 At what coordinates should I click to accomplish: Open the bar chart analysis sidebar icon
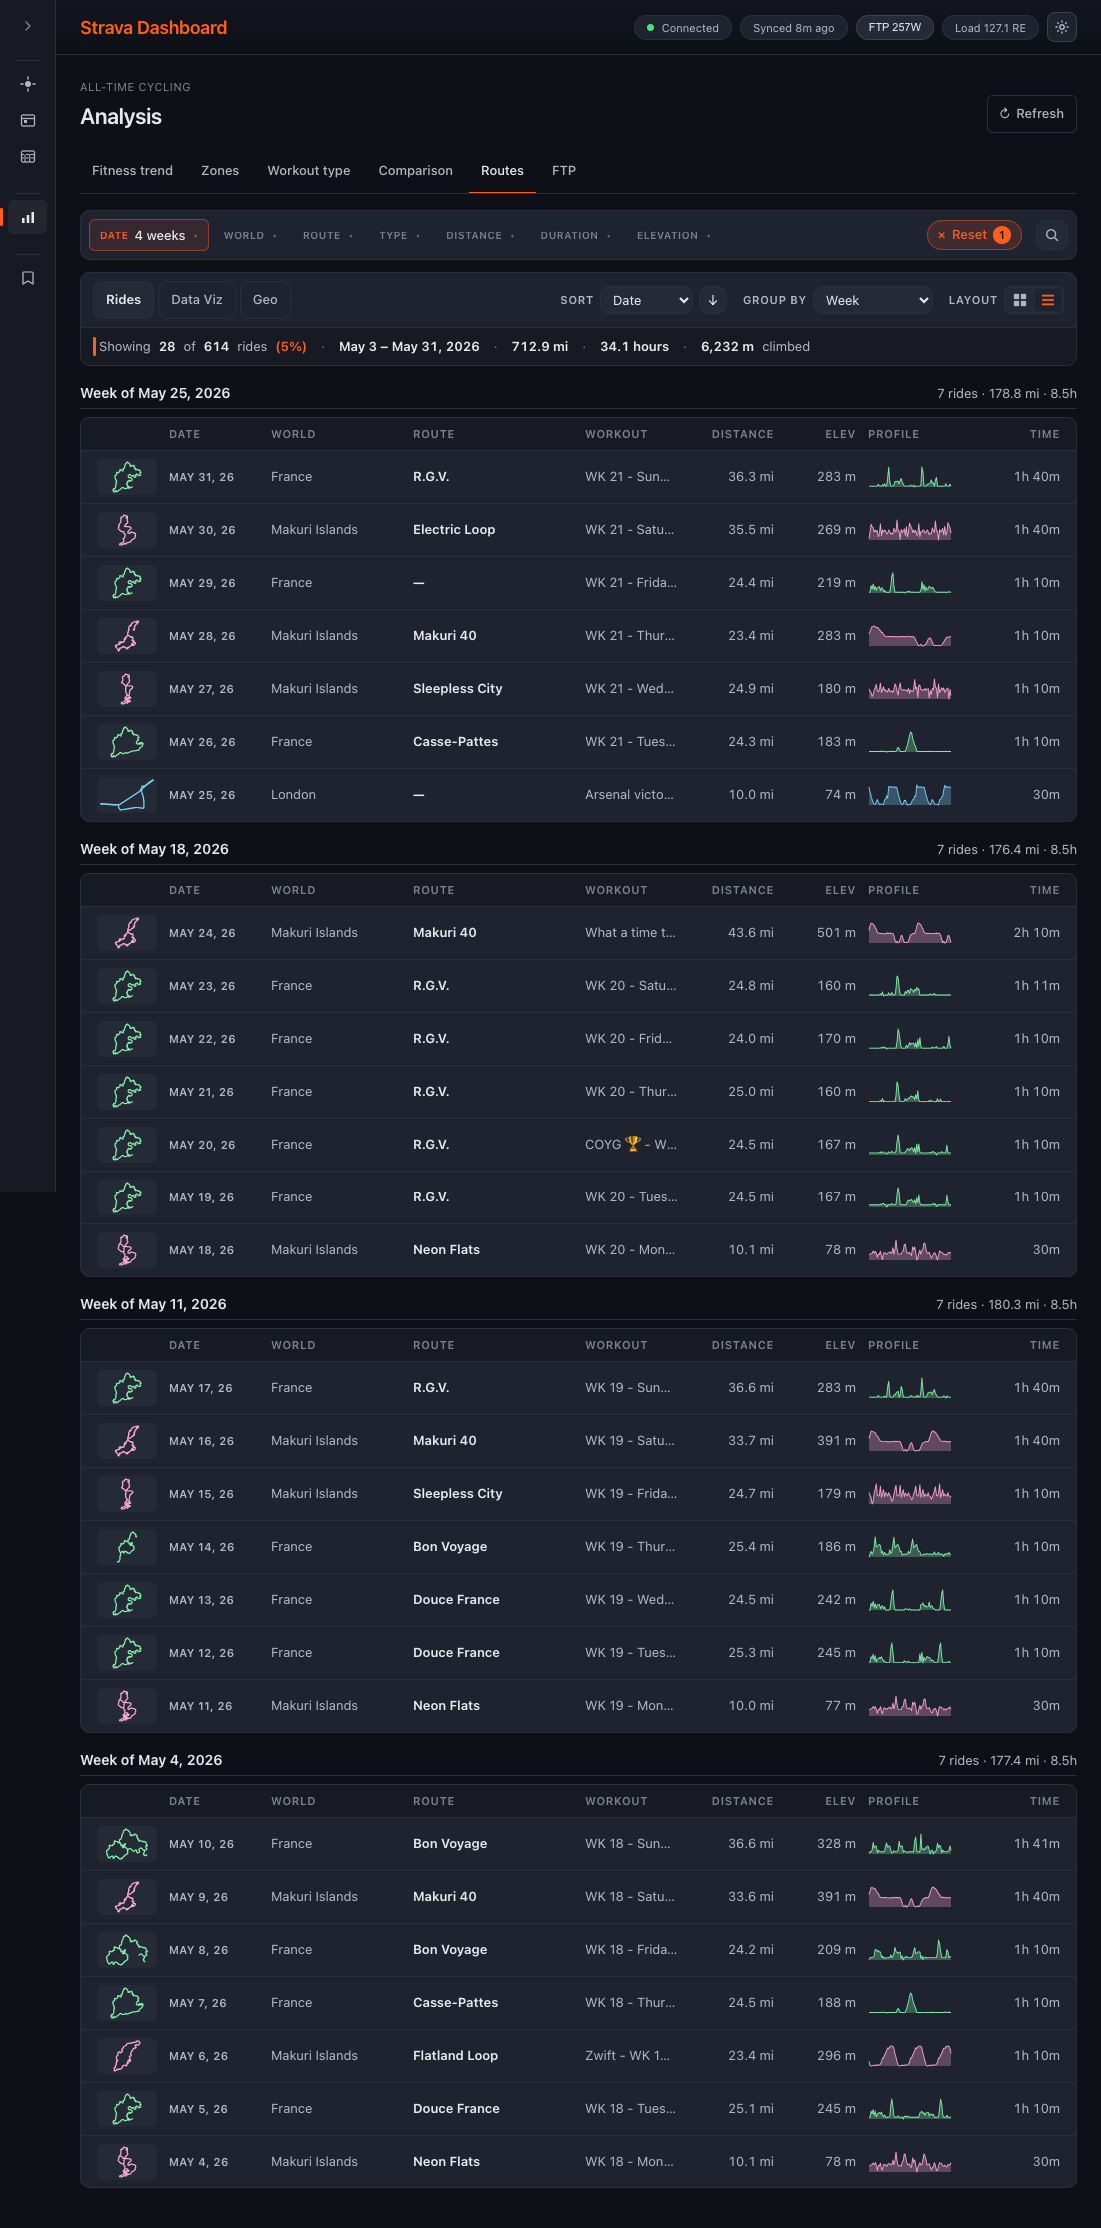pos(28,217)
